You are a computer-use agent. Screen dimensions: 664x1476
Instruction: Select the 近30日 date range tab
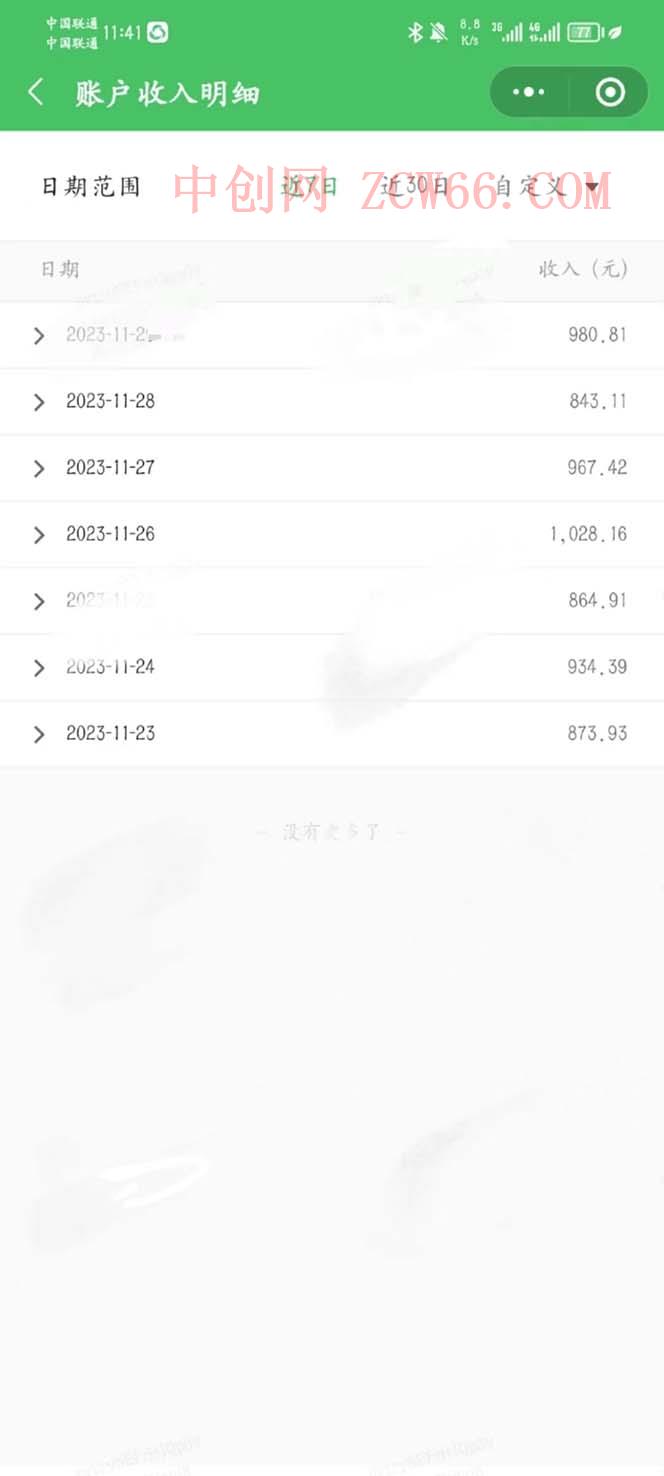click(x=415, y=186)
